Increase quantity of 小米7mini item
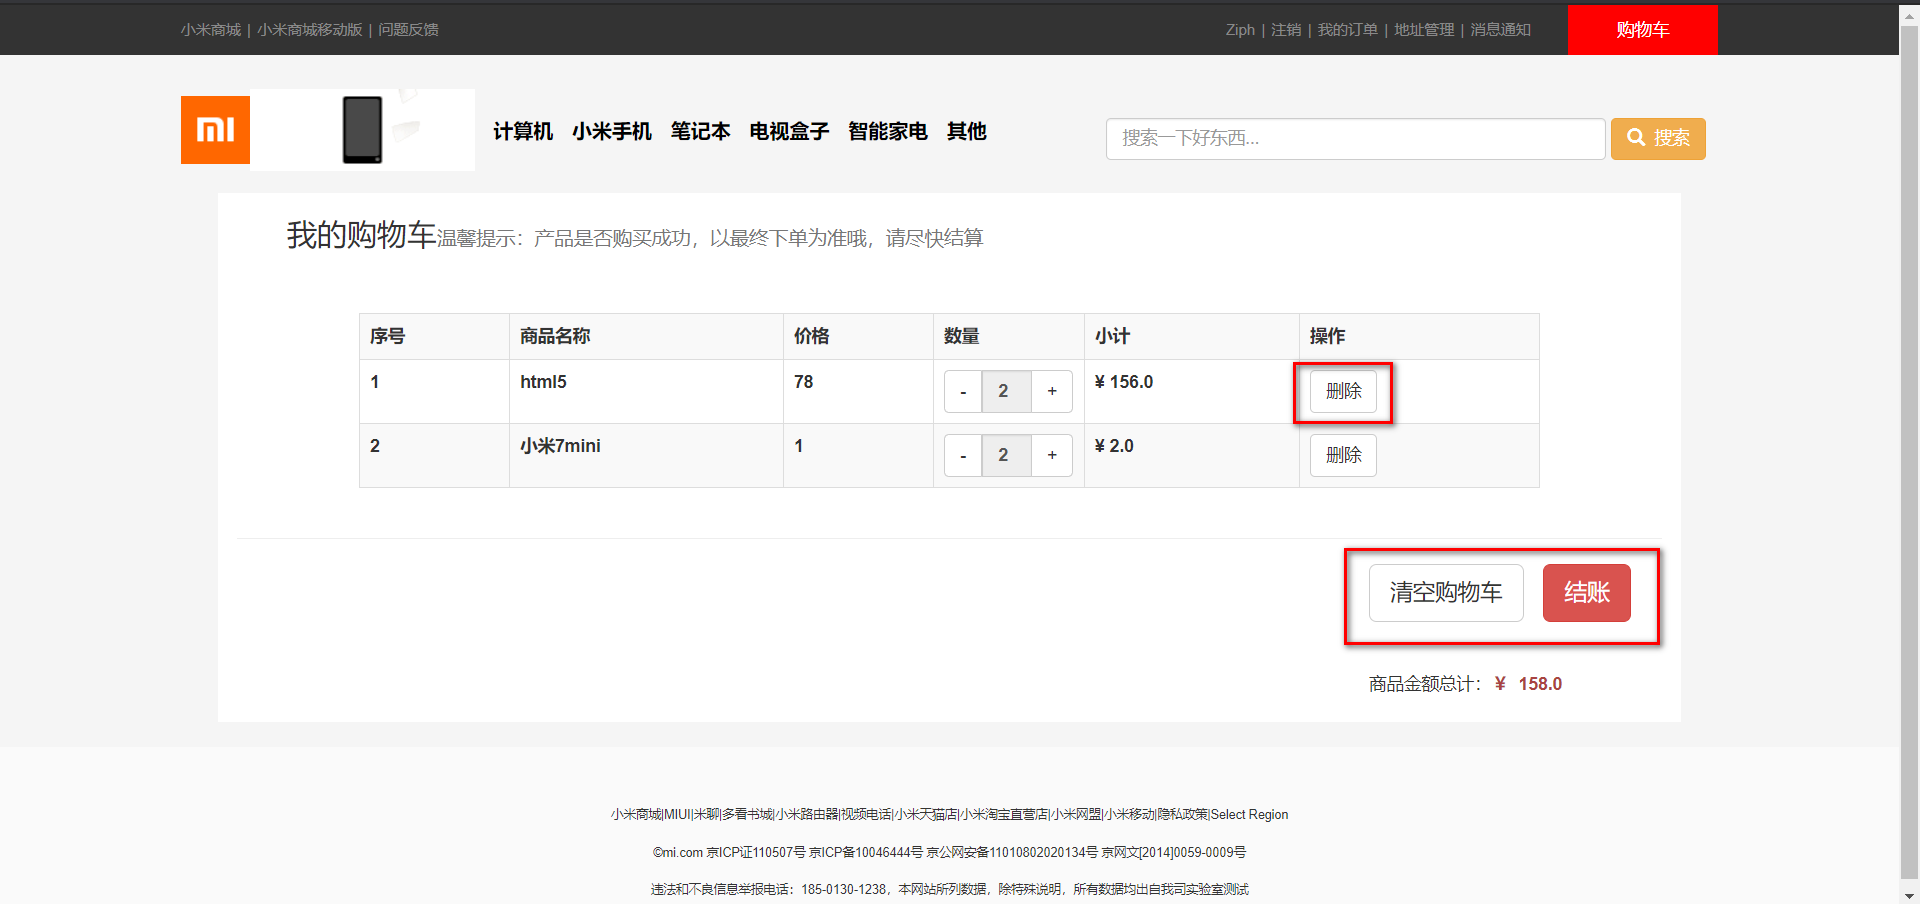The image size is (1920, 904). [1052, 455]
